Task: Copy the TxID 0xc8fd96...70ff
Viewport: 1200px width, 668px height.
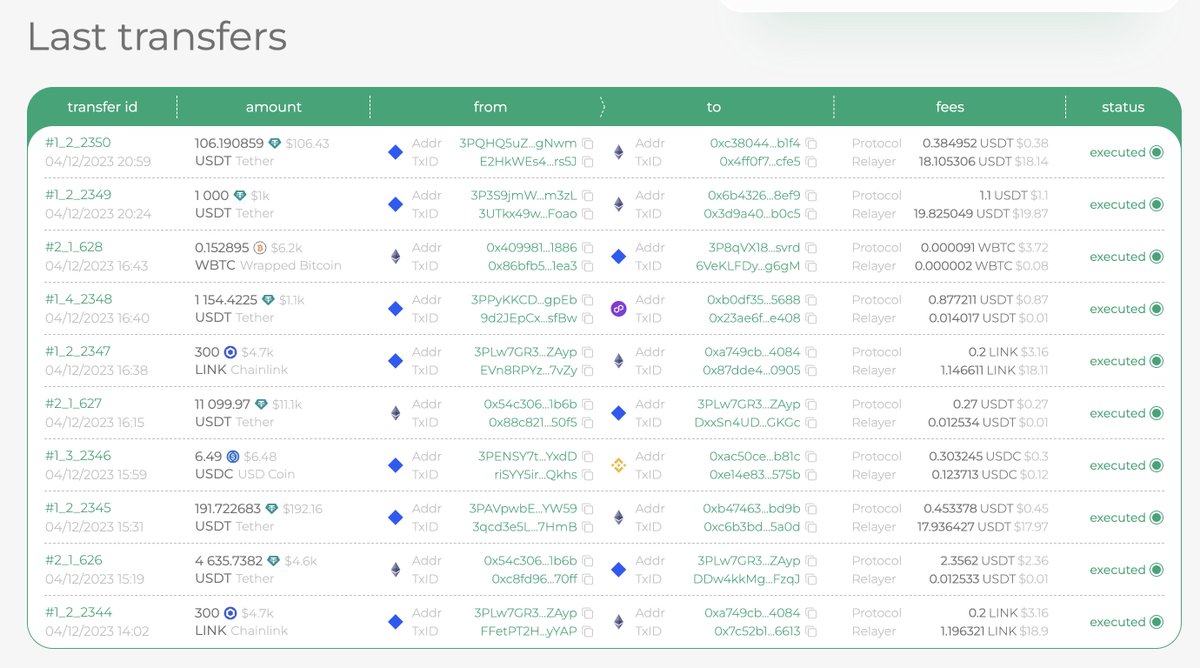Action: tap(588, 579)
